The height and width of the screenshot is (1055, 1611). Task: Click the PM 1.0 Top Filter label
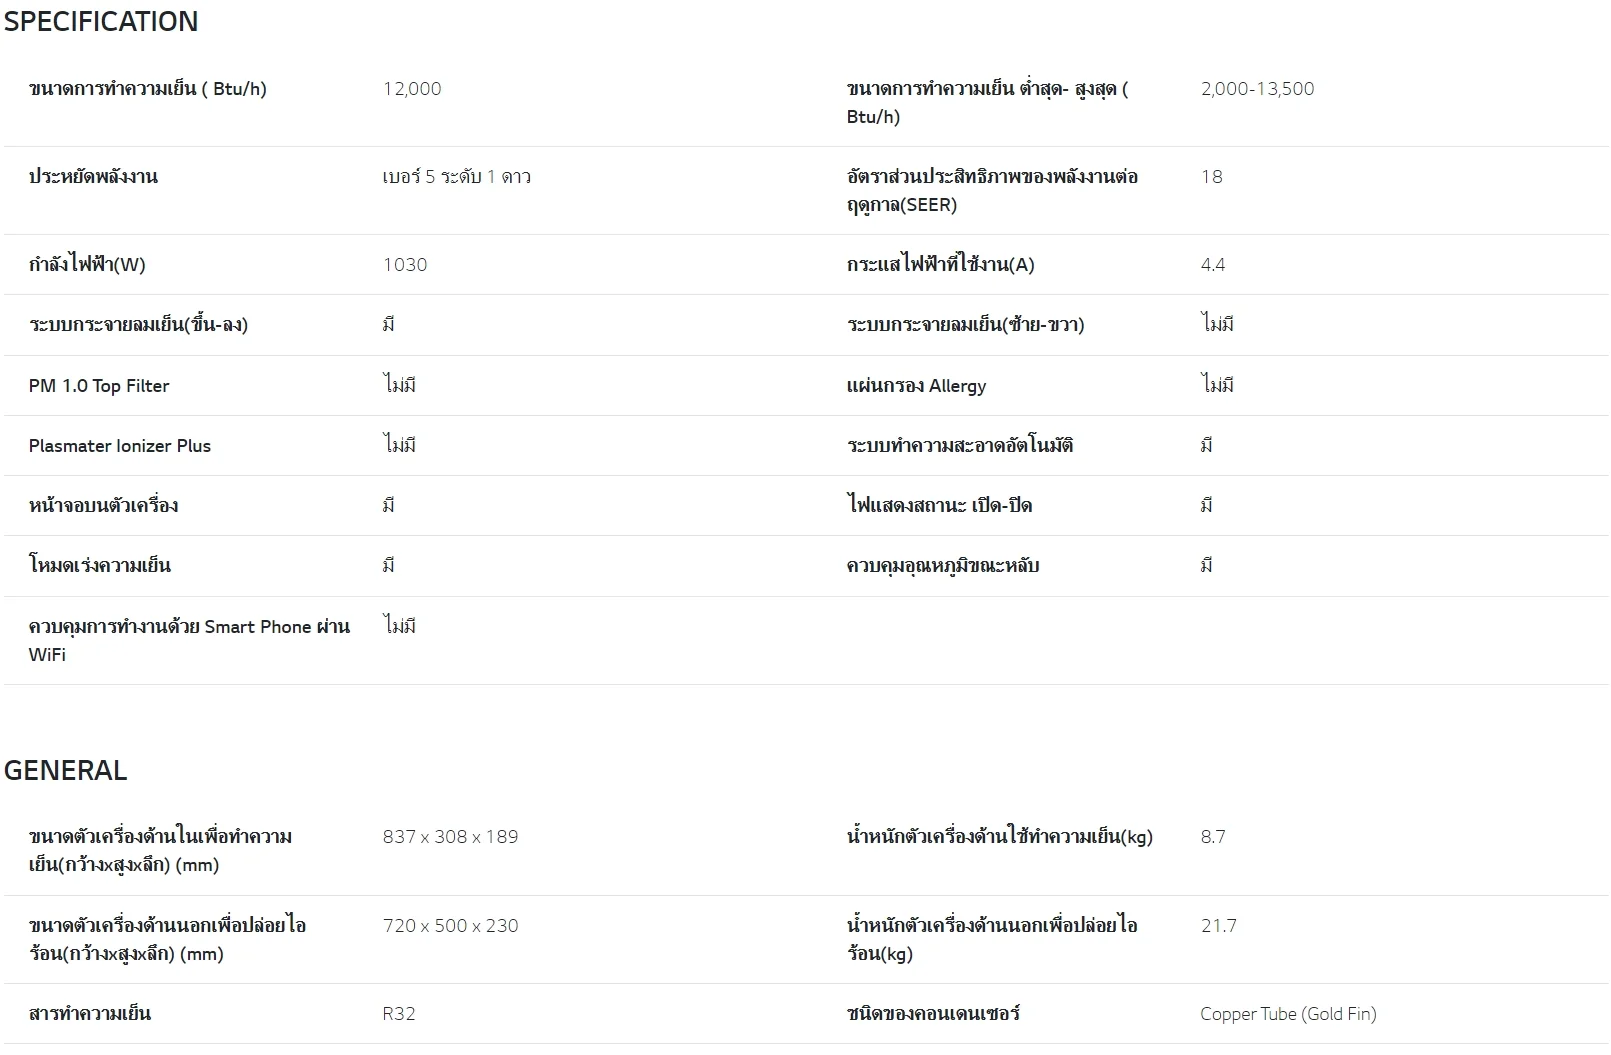point(99,385)
